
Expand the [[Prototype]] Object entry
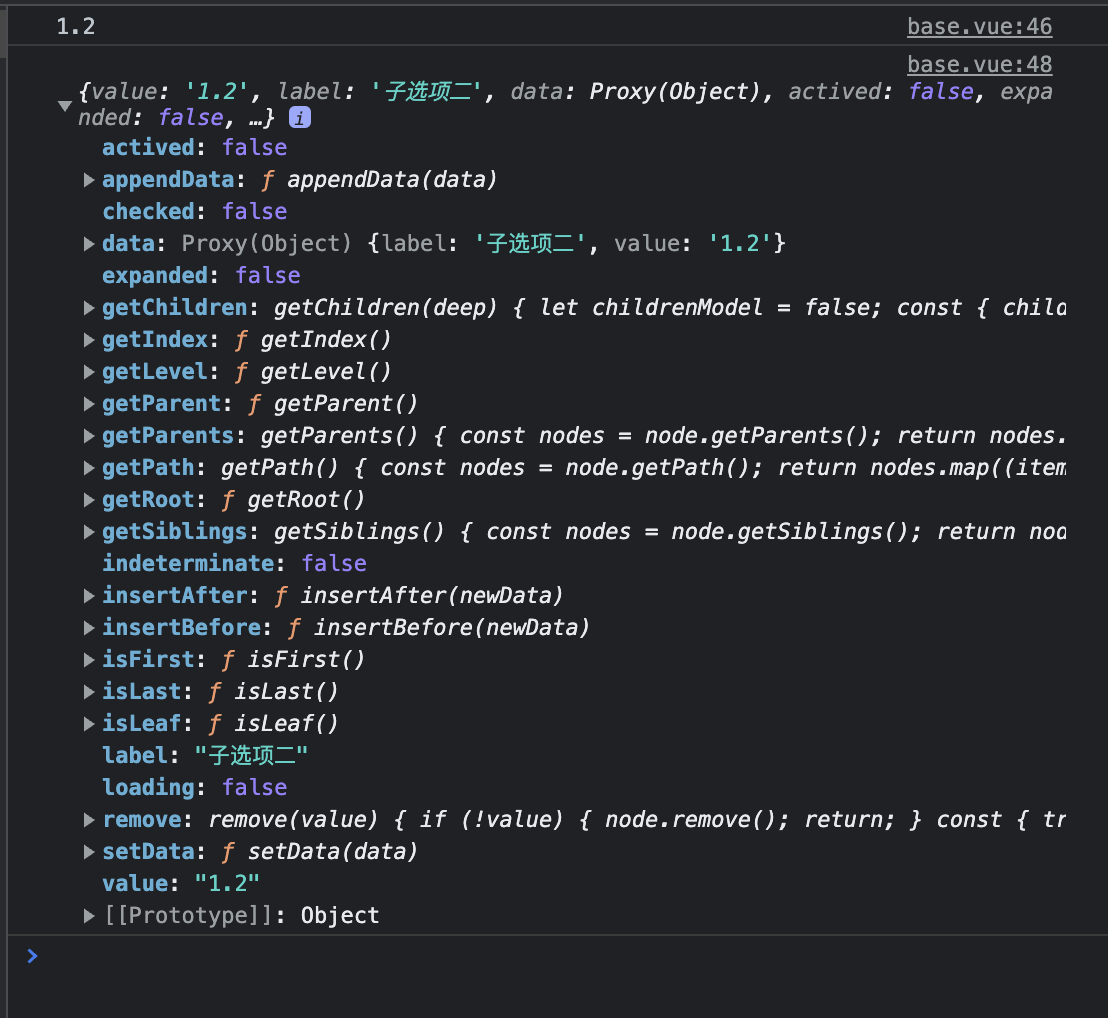point(87,915)
